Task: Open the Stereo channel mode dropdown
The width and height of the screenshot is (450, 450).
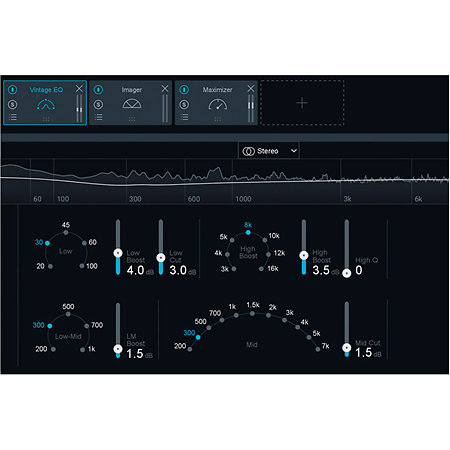Action: coord(269,151)
